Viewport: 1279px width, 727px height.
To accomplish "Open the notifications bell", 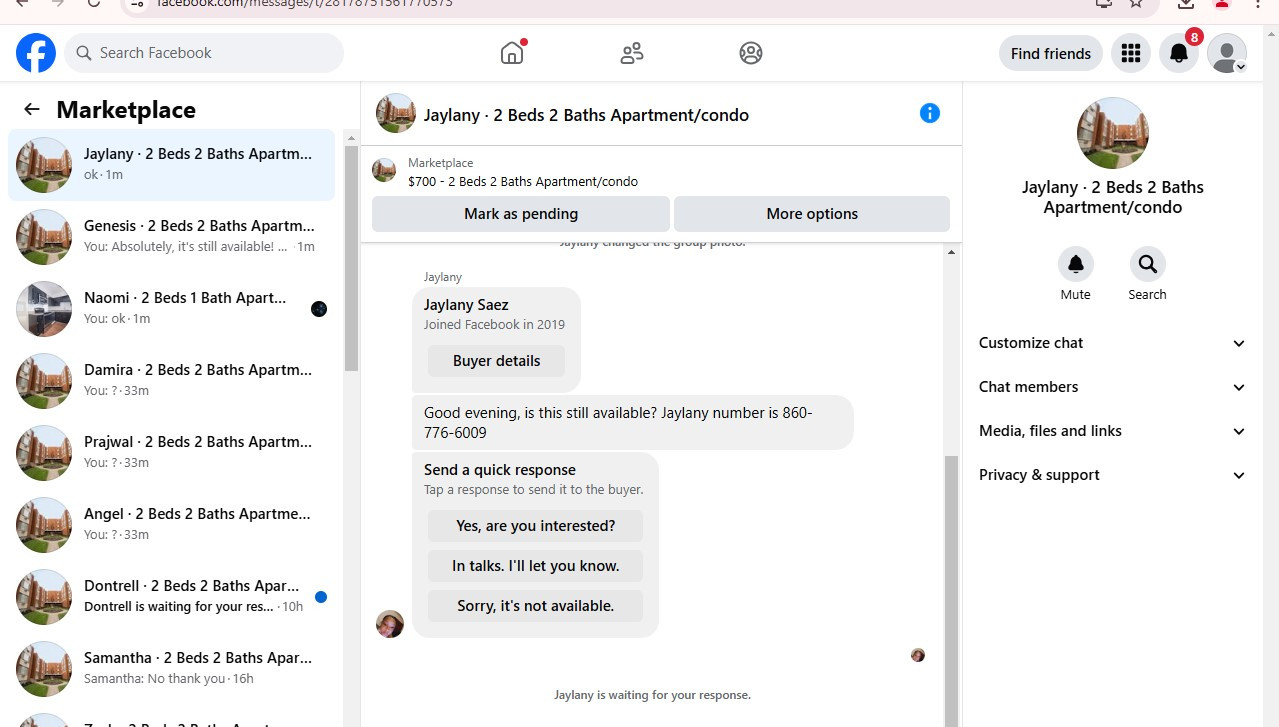I will pyautogui.click(x=1179, y=53).
